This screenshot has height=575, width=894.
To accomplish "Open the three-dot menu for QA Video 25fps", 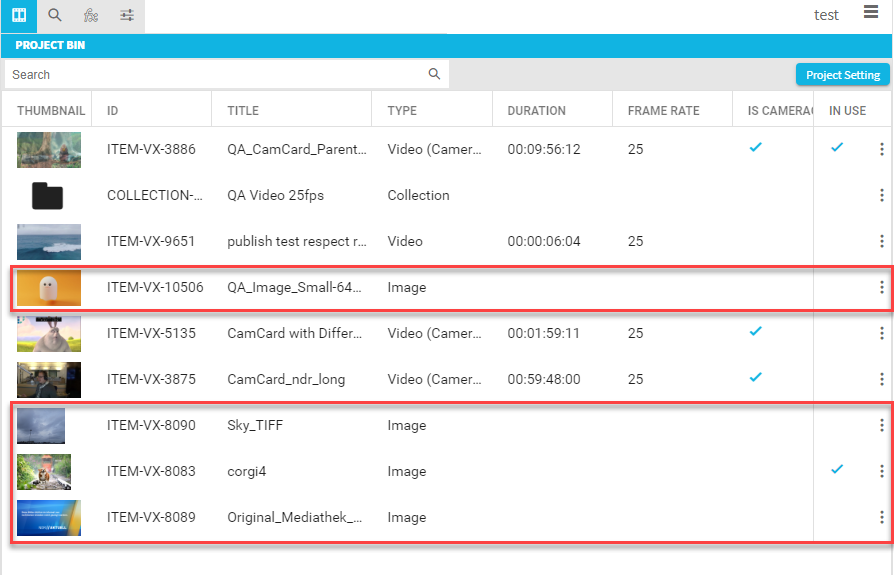I will [881, 196].
